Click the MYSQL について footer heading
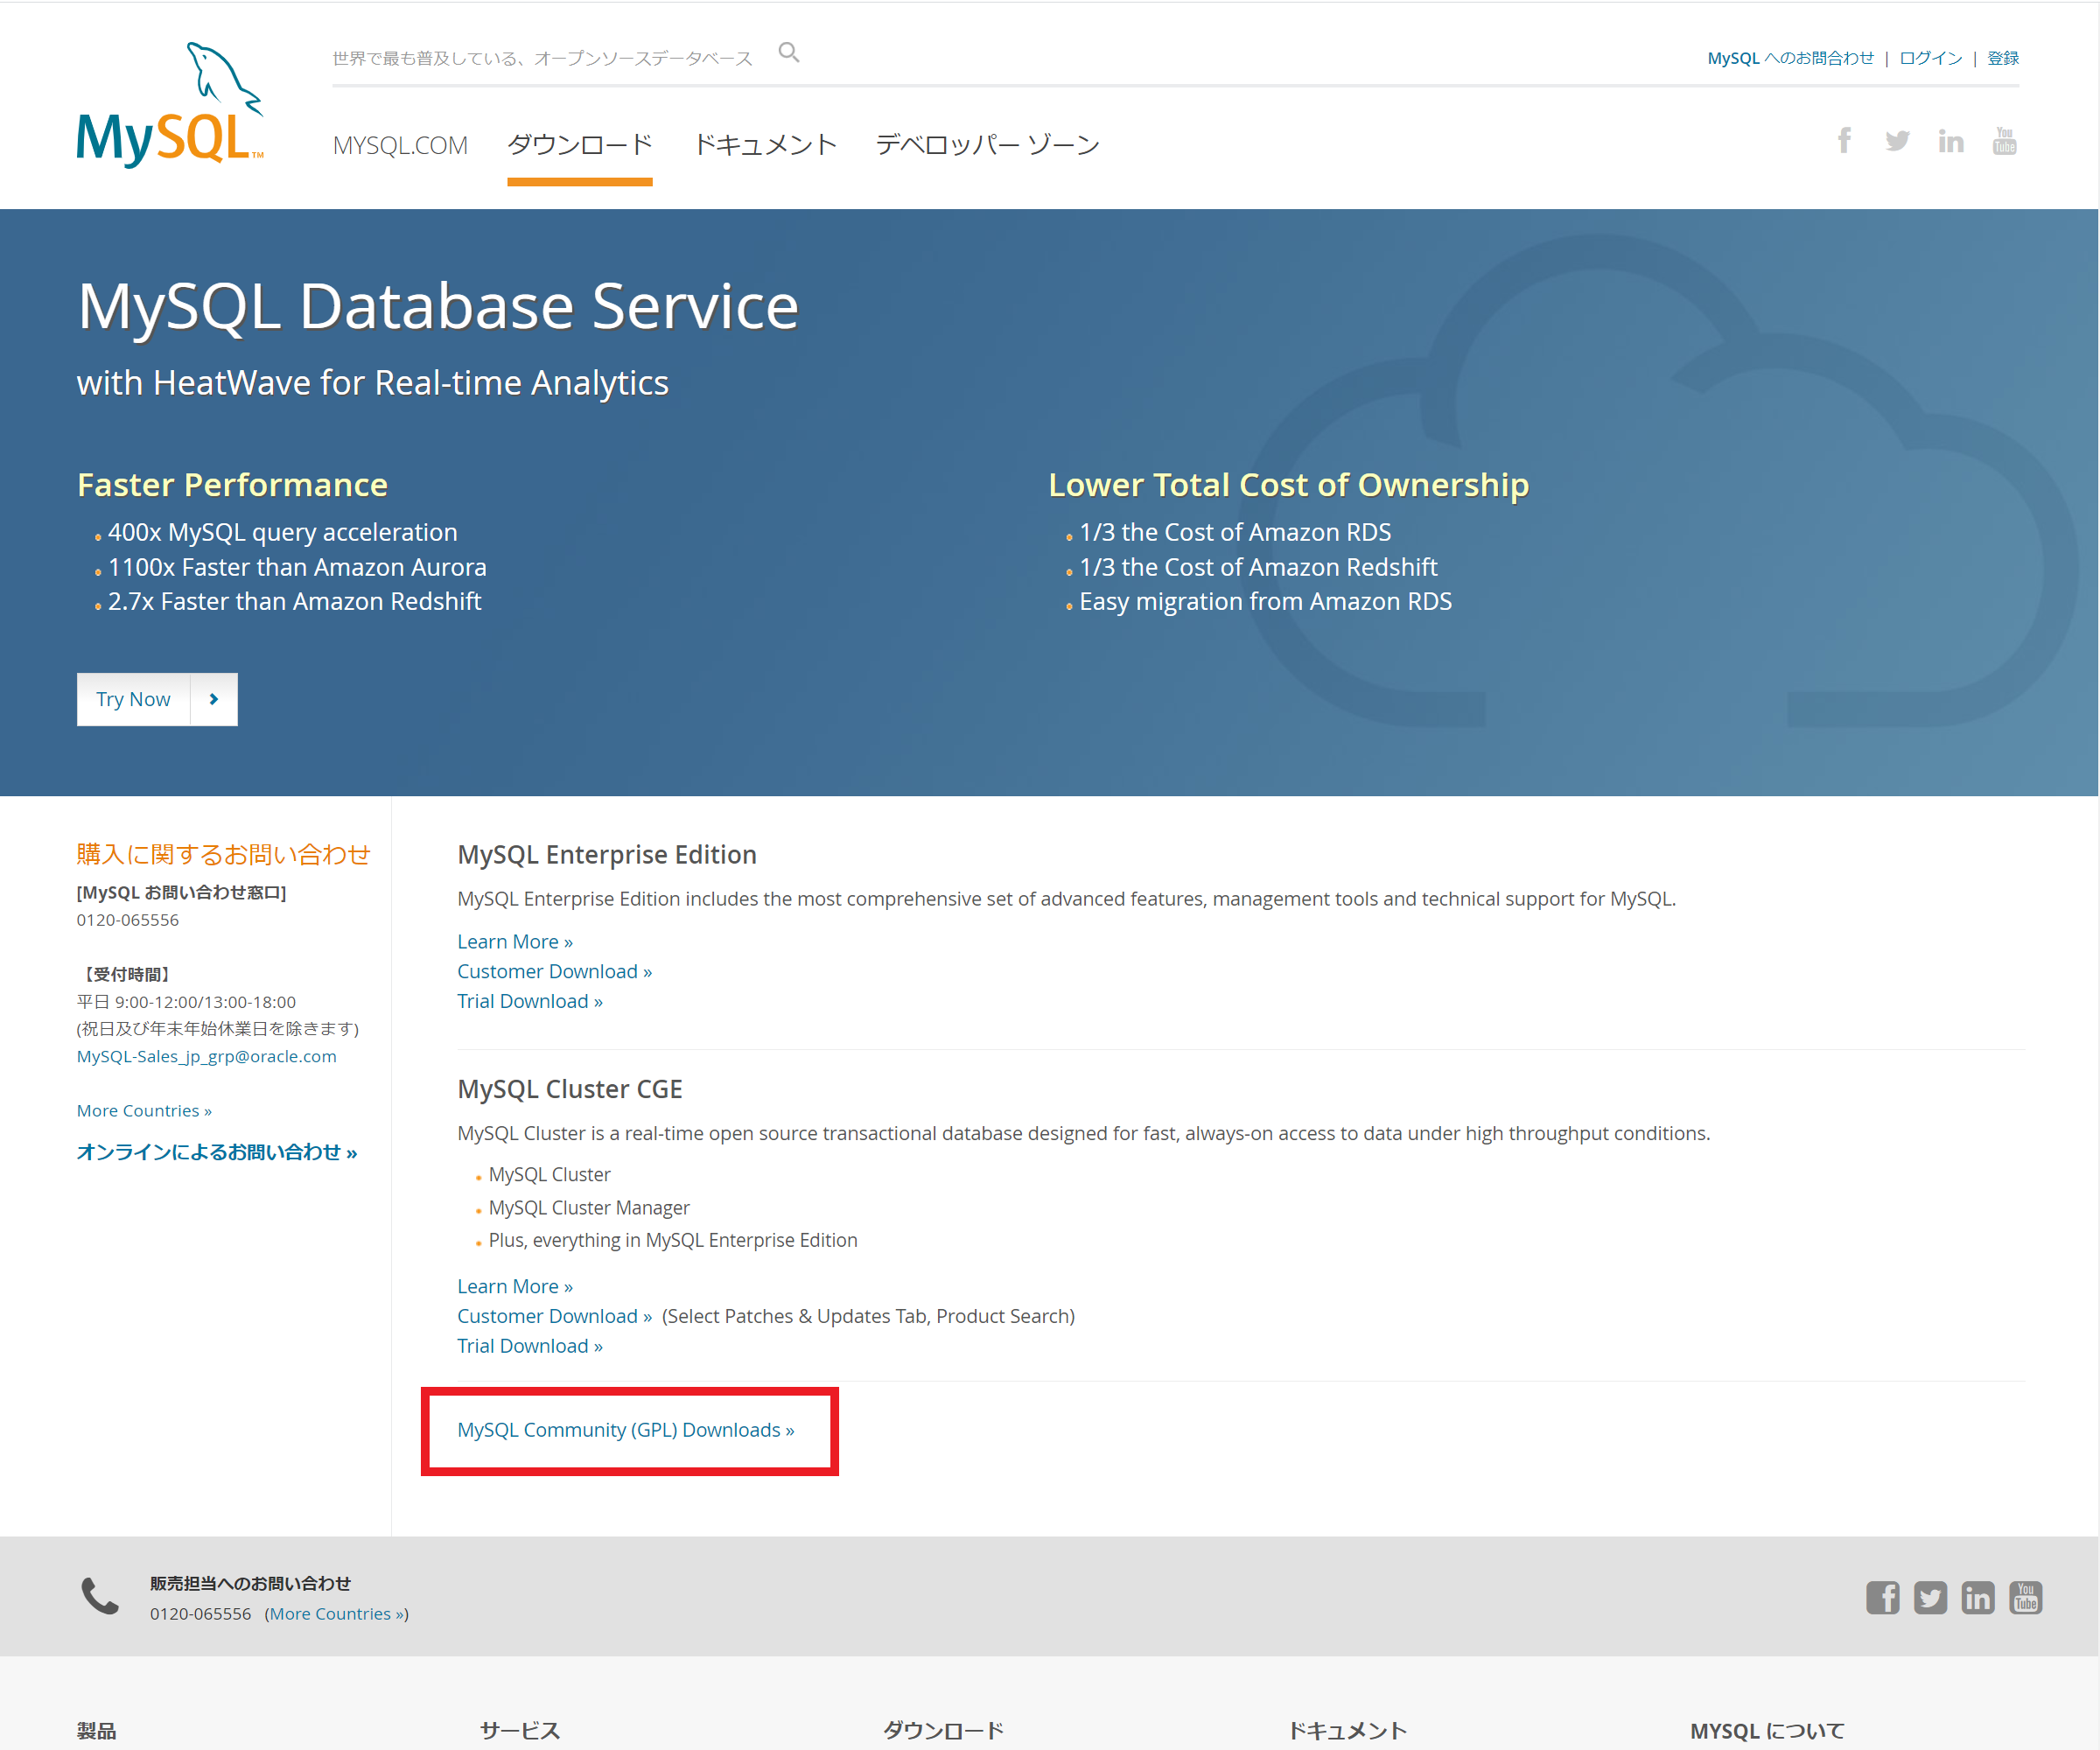This screenshot has height=1750, width=2100. tap(1767, 1731)
